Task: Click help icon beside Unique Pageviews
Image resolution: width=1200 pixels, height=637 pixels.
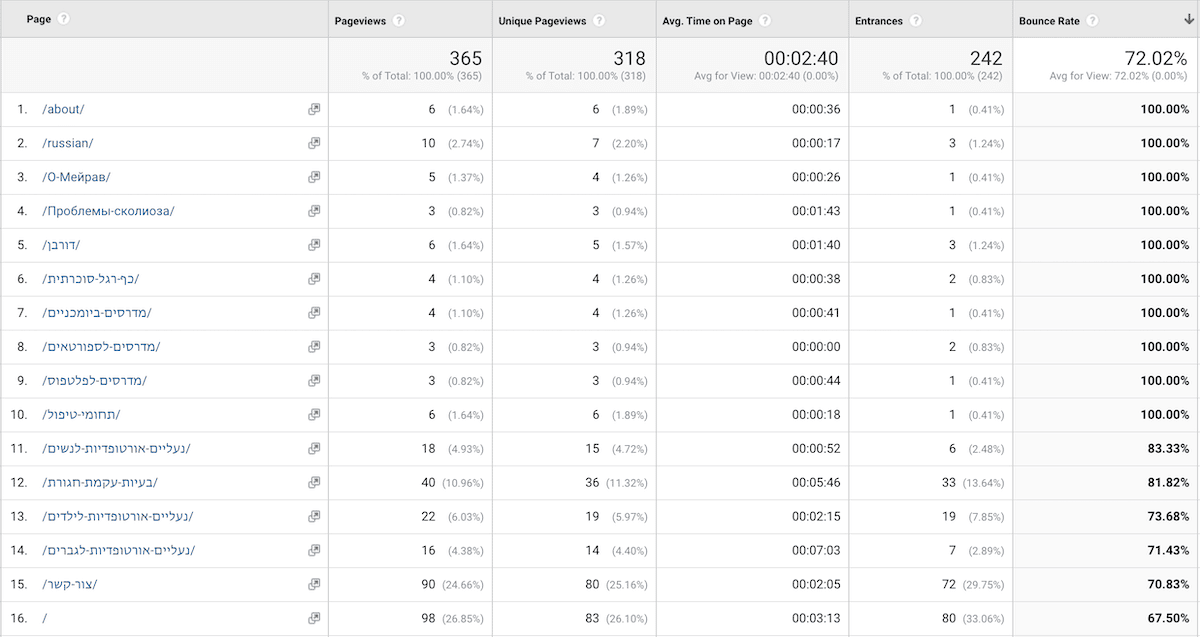Action: pos(599,20)
